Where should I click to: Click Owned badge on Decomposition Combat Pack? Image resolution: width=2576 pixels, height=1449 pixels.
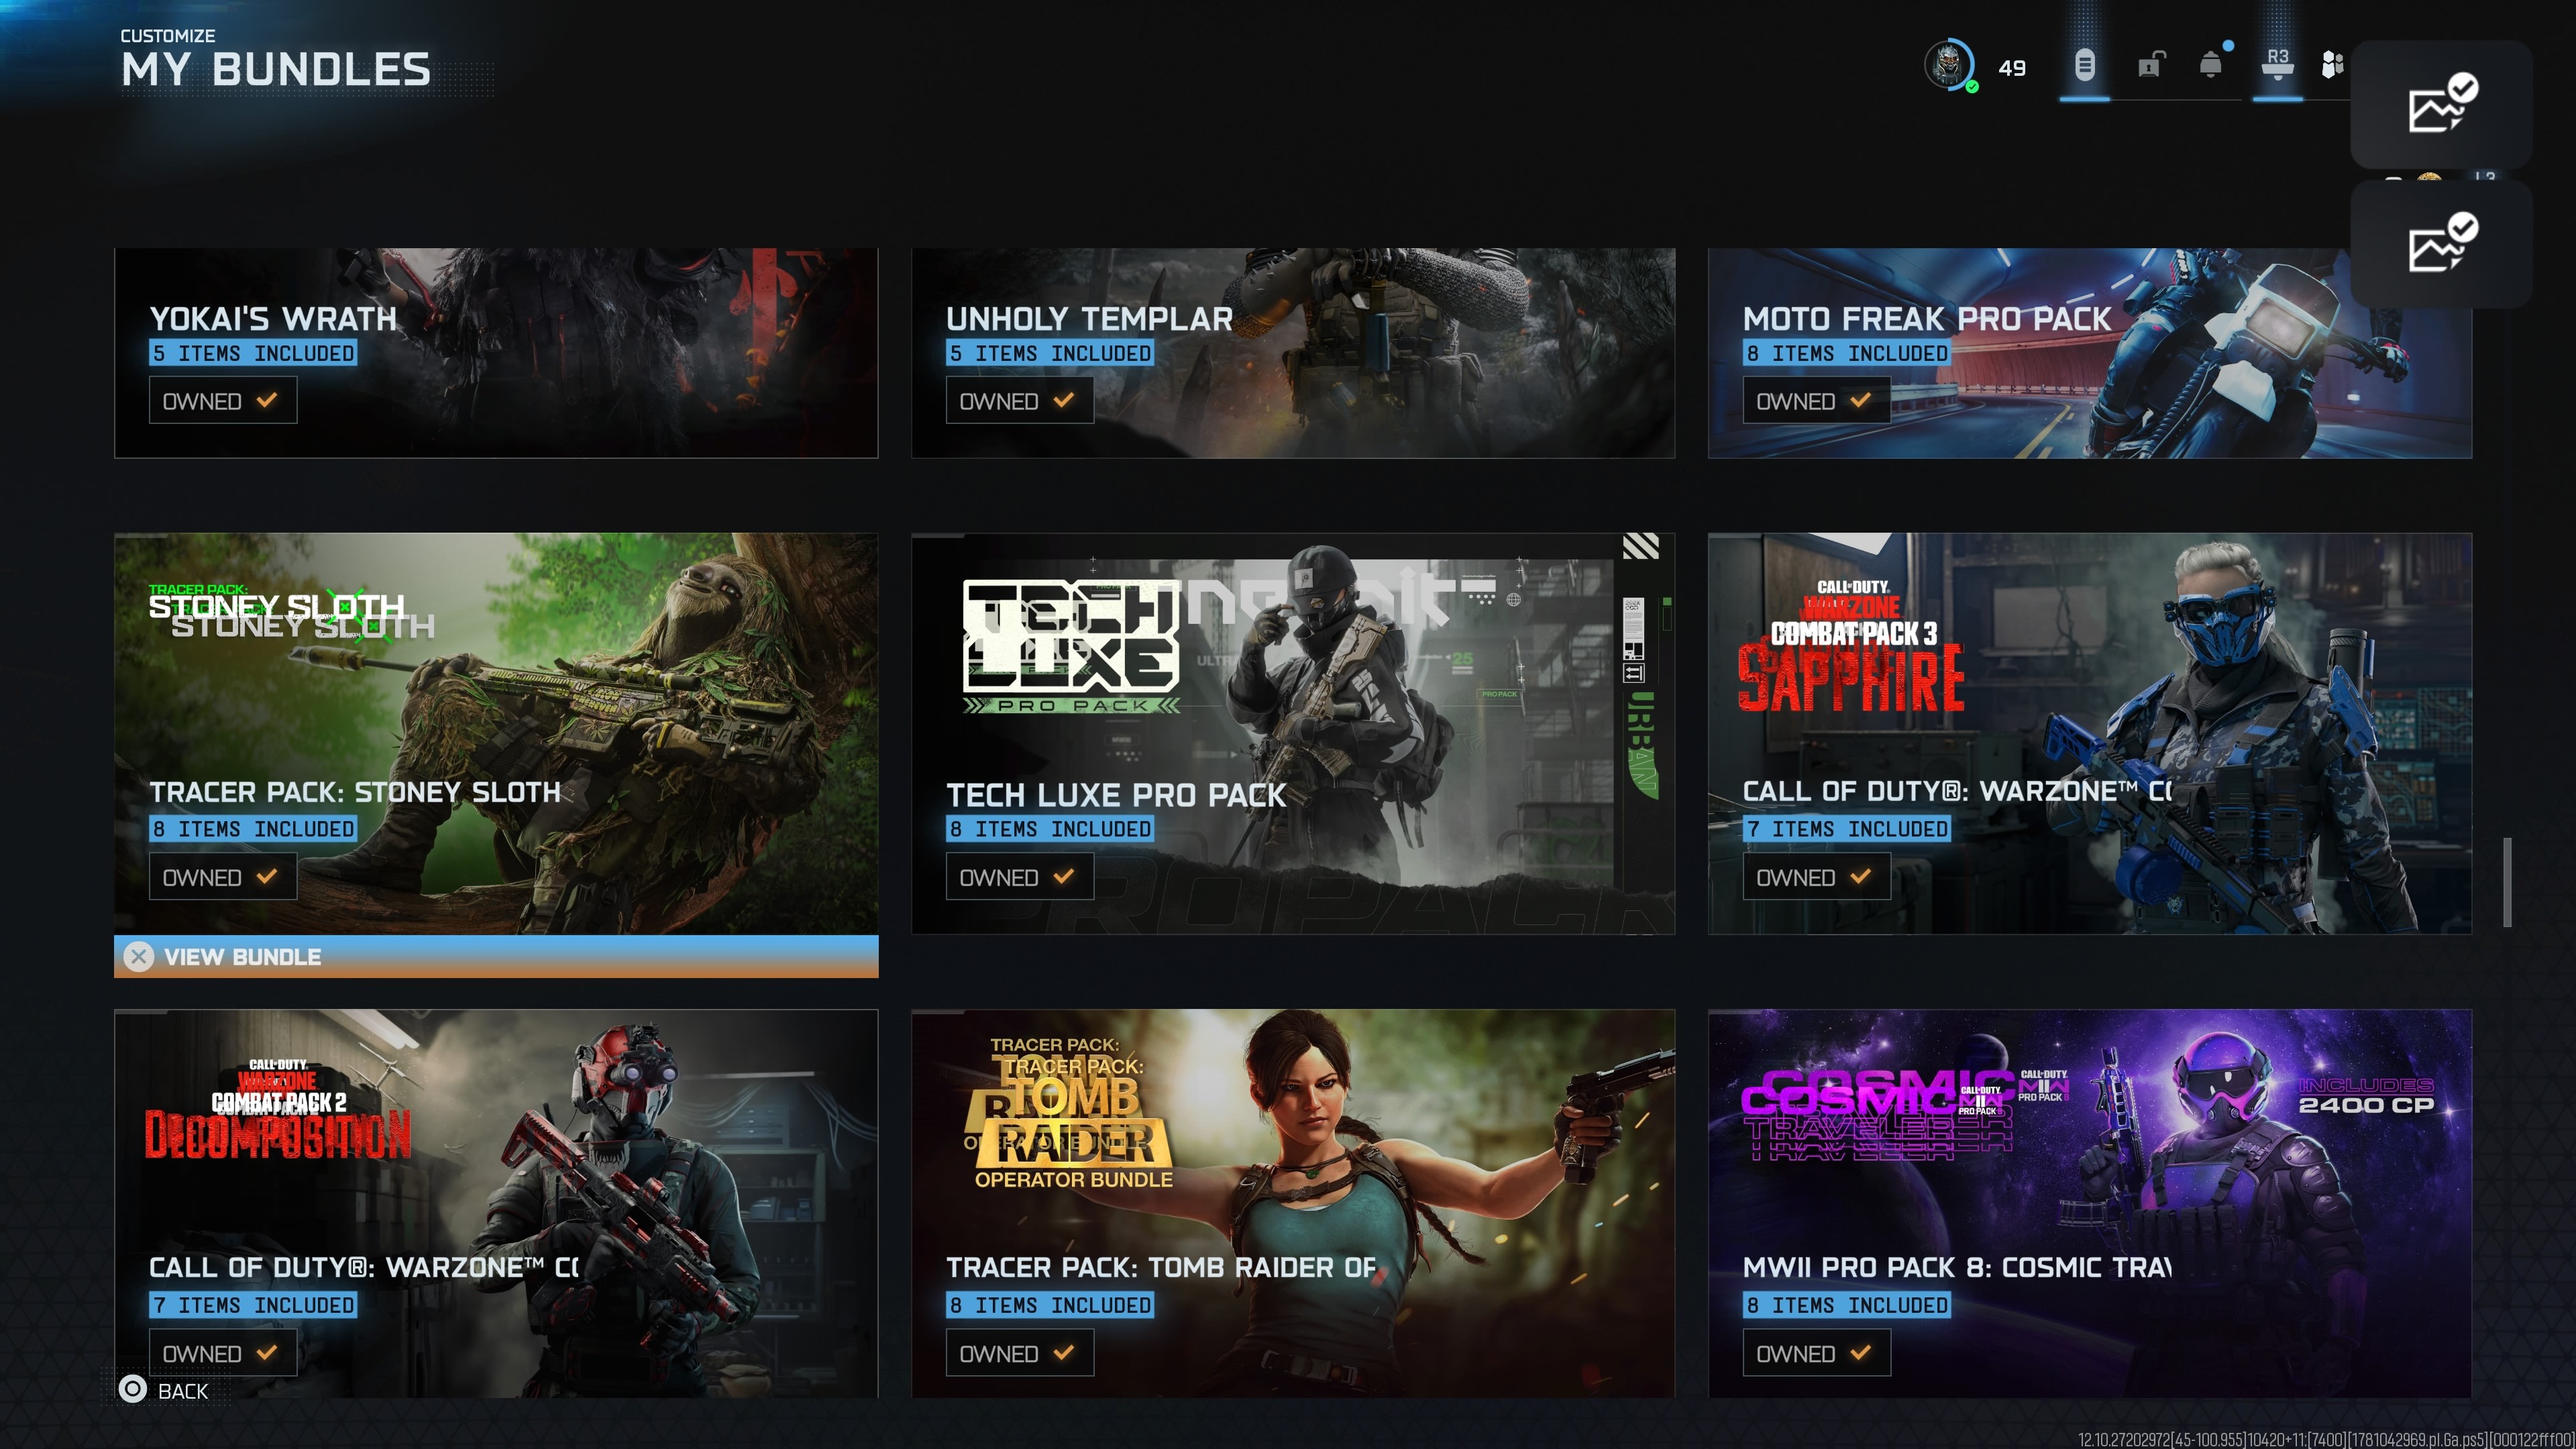click(x=223, y=1353)
